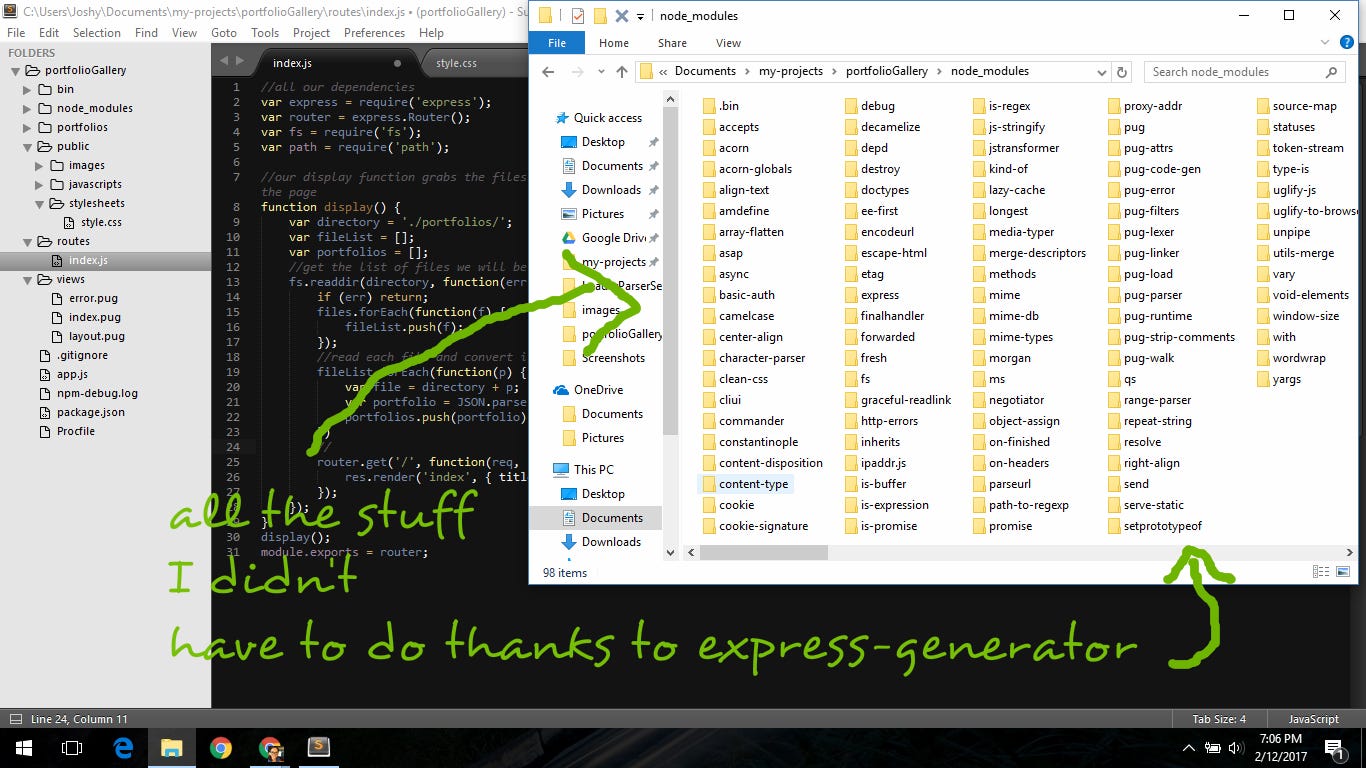The image size is (1366, 768).
Task: Expand the bin folder in Sublime sidebar
Action: 27,89
